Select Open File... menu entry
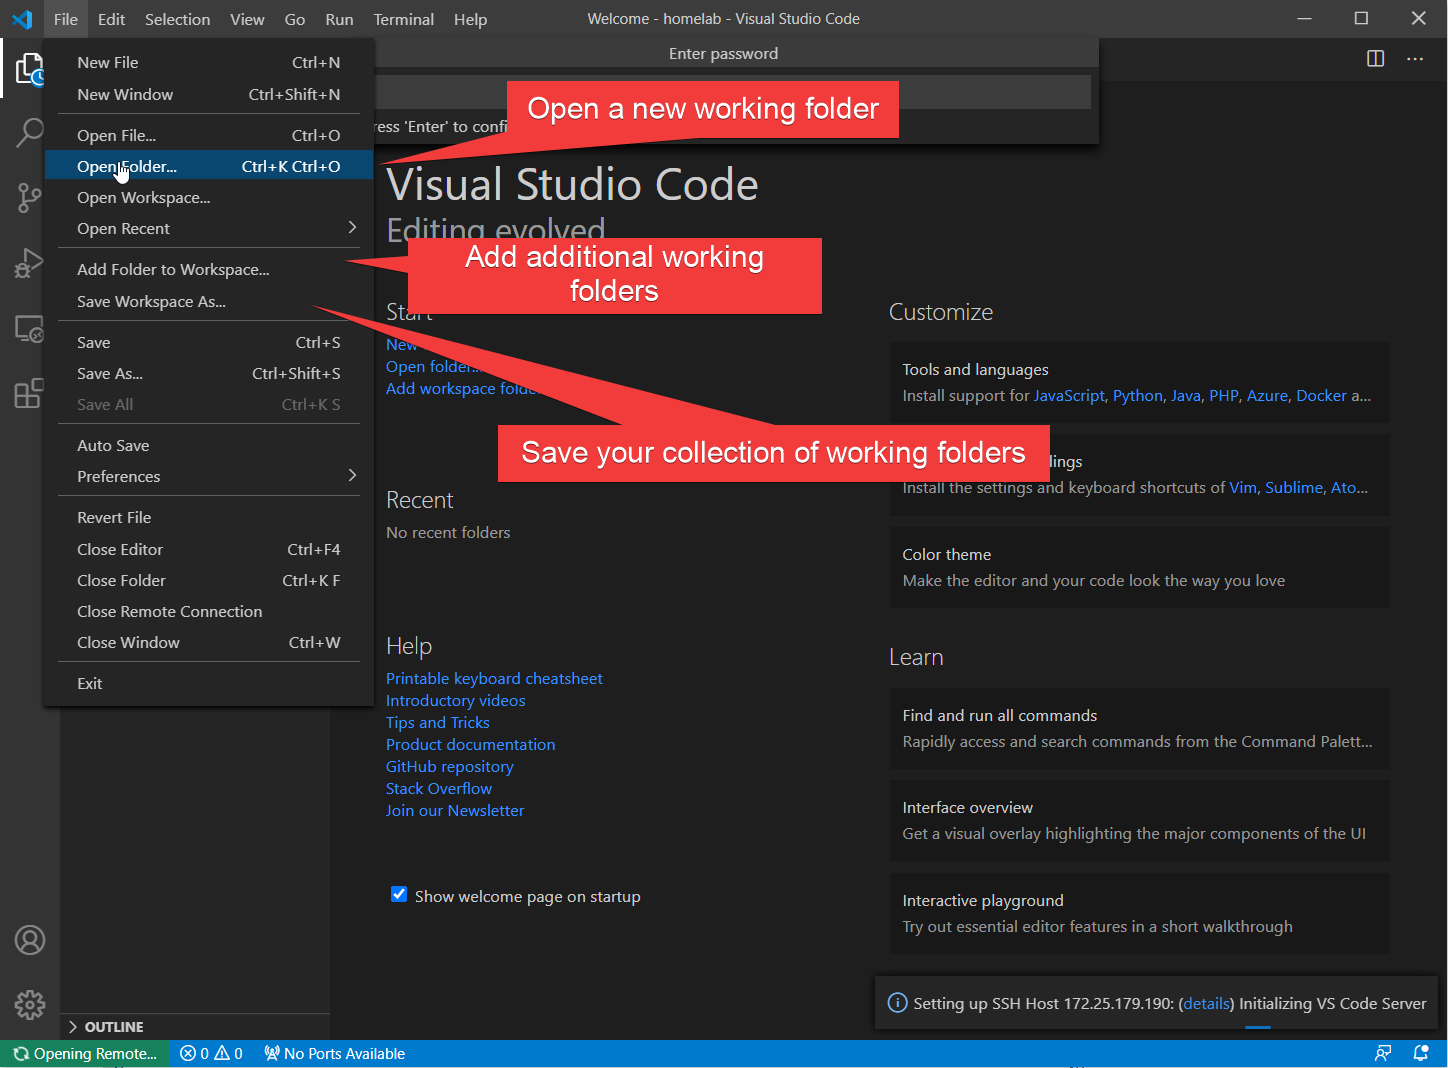 tap(209, 135)
